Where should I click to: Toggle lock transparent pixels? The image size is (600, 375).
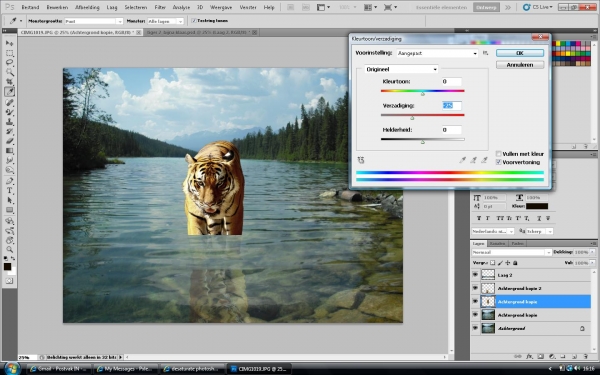click(492, 263)
